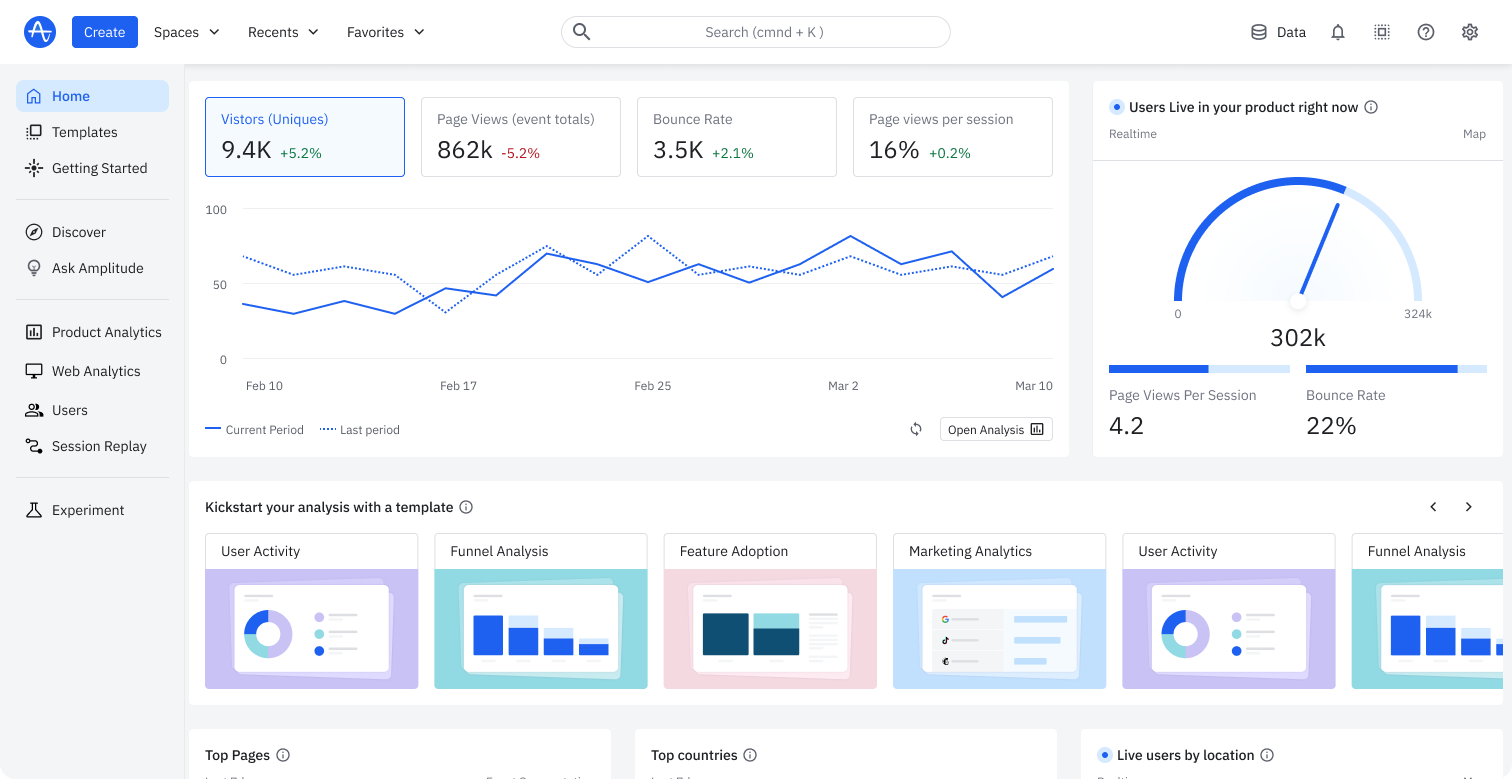
Task: Click the Product Analytics chart icon
Action: 34,332
